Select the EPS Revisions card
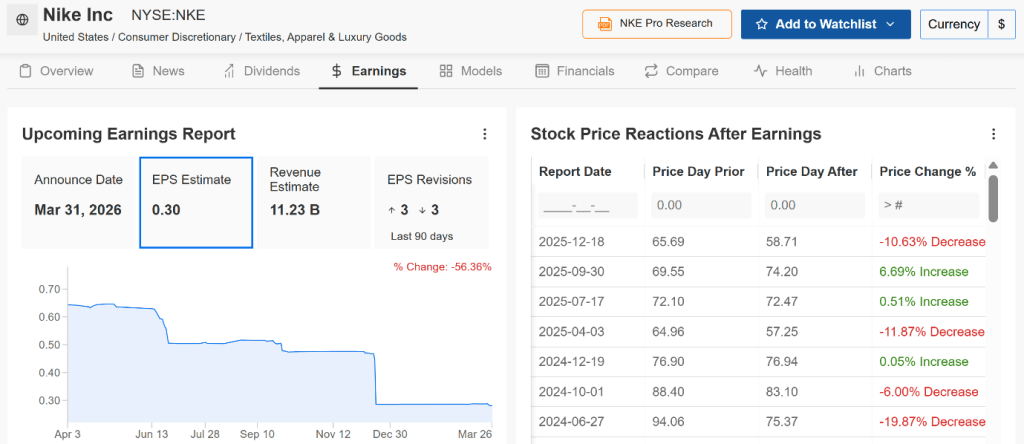The height and width of the screenshot is (444, 1024). [430, 202]
